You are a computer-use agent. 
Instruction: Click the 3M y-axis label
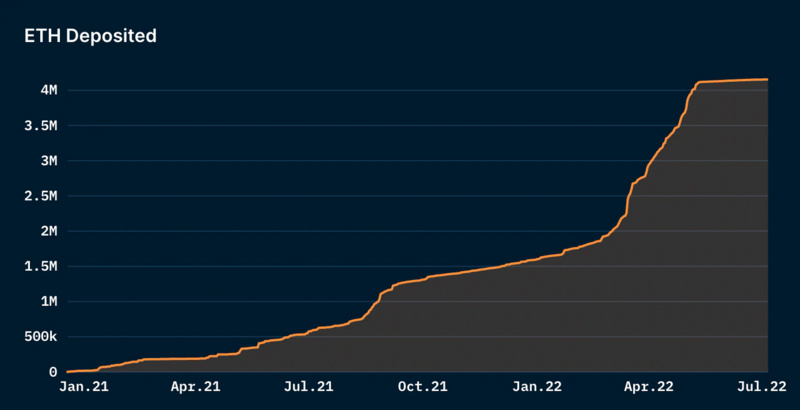pyautogui.click(x=49, y=161)
